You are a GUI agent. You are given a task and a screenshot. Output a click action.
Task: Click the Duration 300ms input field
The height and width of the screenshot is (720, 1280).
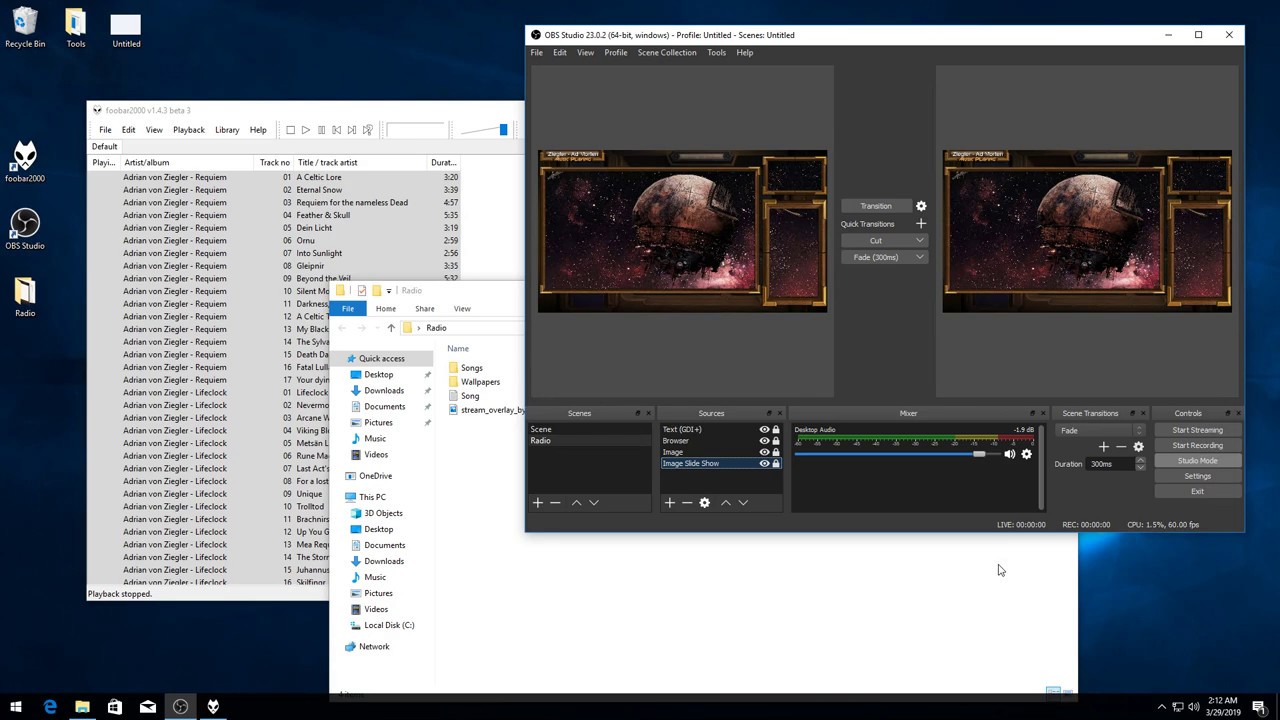tap(1109, 464)
